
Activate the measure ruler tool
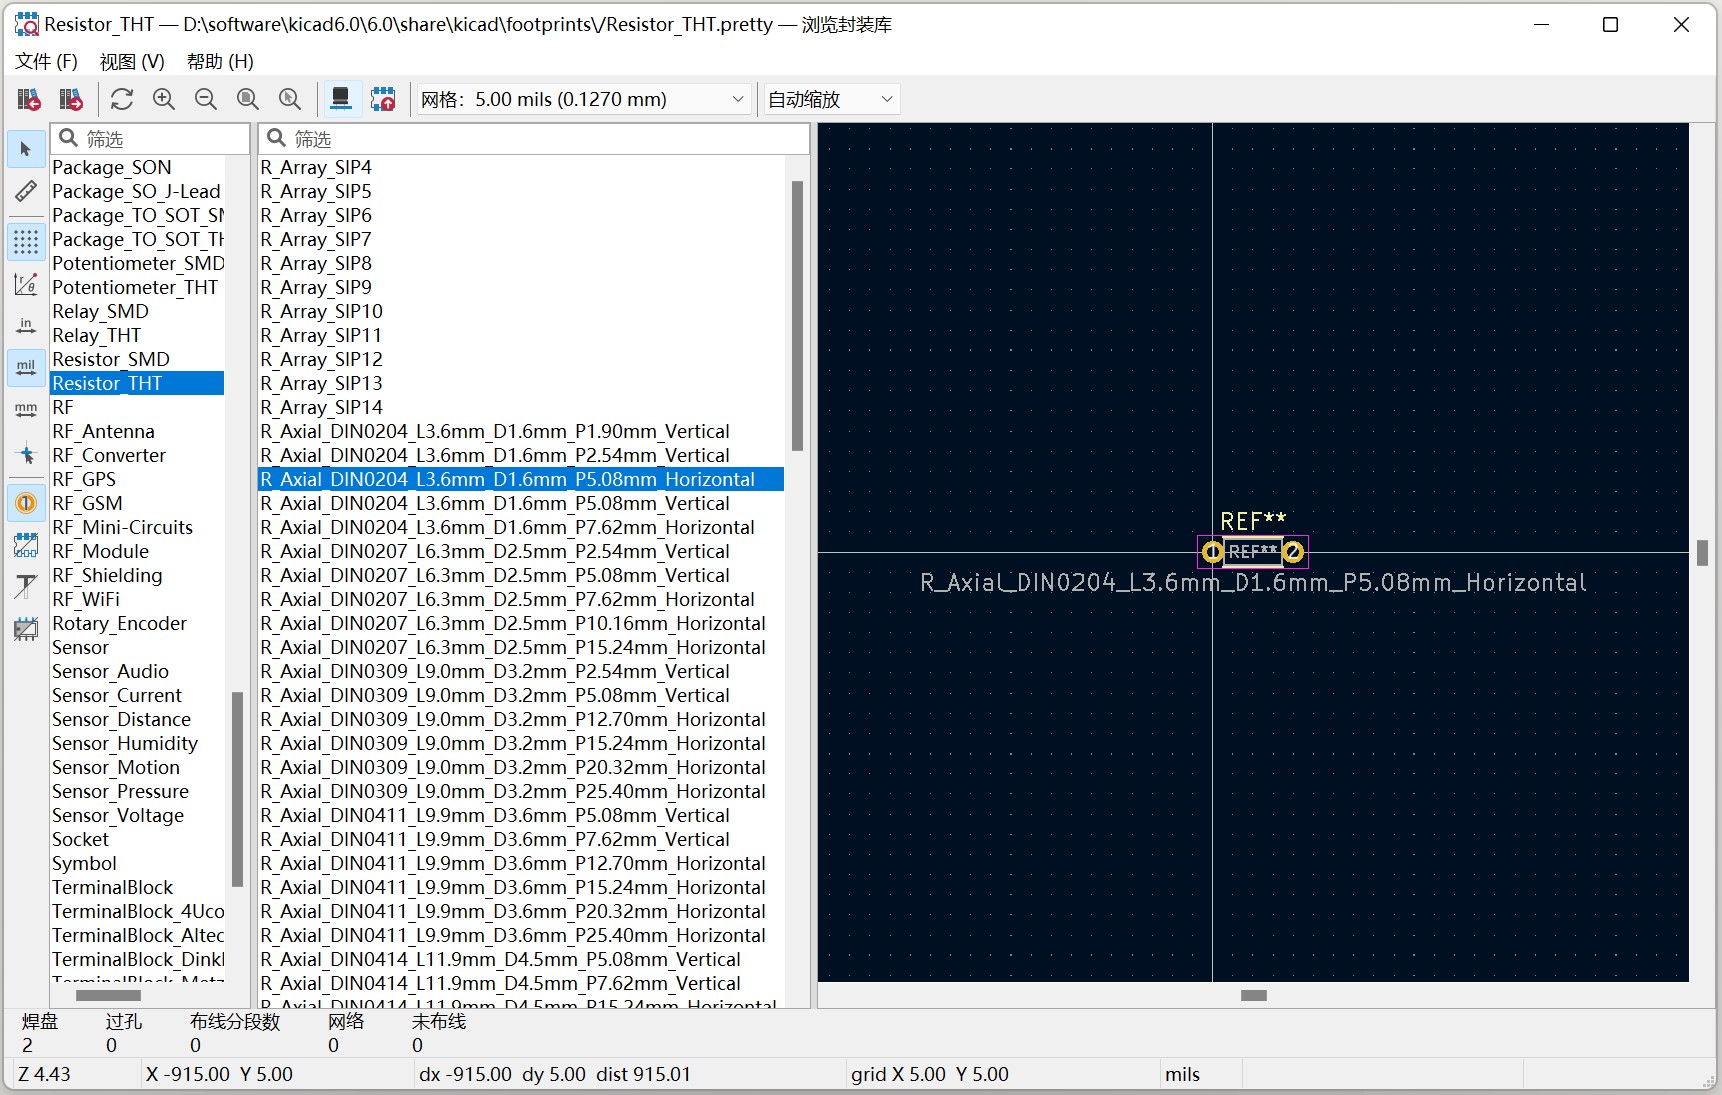[x=26, y=191]
